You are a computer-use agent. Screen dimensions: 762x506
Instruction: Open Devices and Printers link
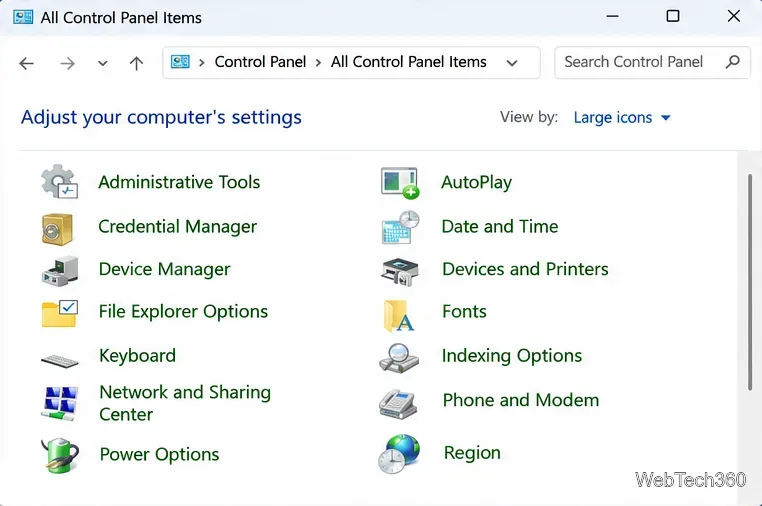(525, 269)
